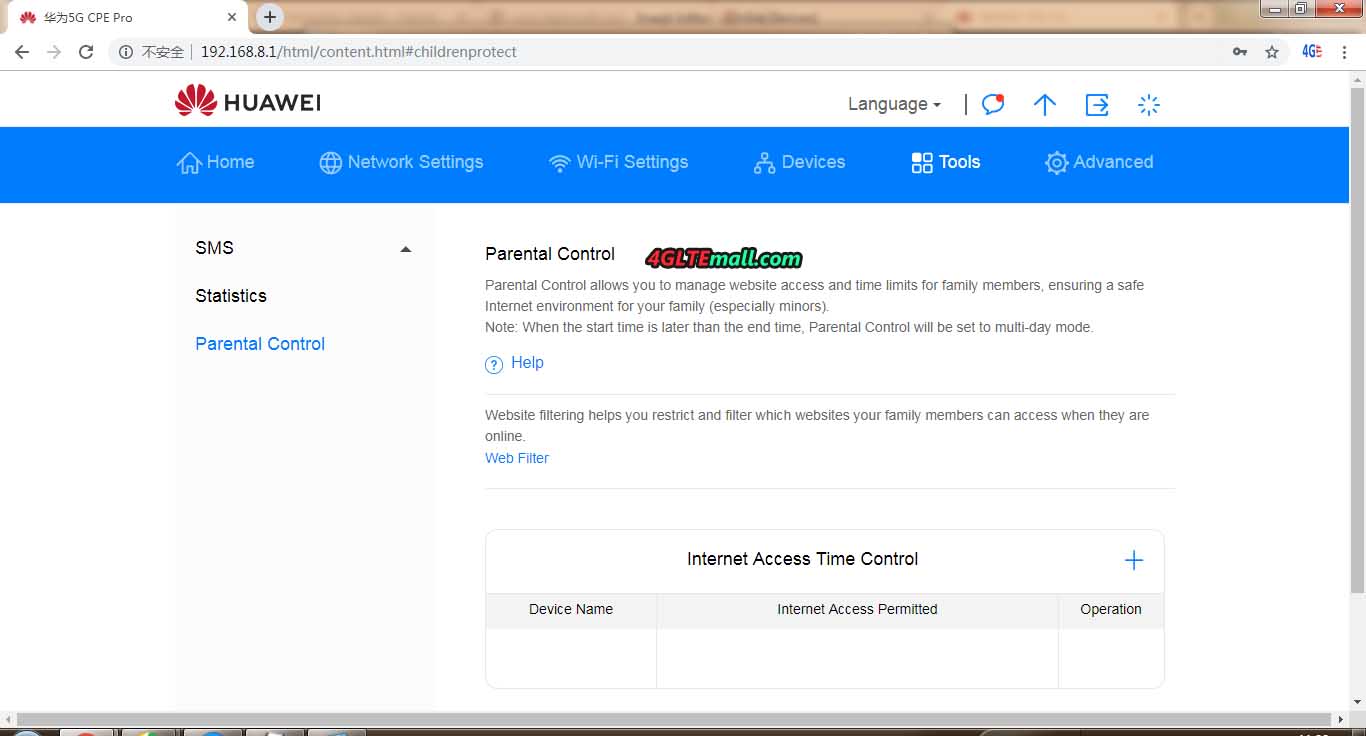Click the saved password key icon
This screenshot has width=1366, height=736.
tap(1240, 52)
